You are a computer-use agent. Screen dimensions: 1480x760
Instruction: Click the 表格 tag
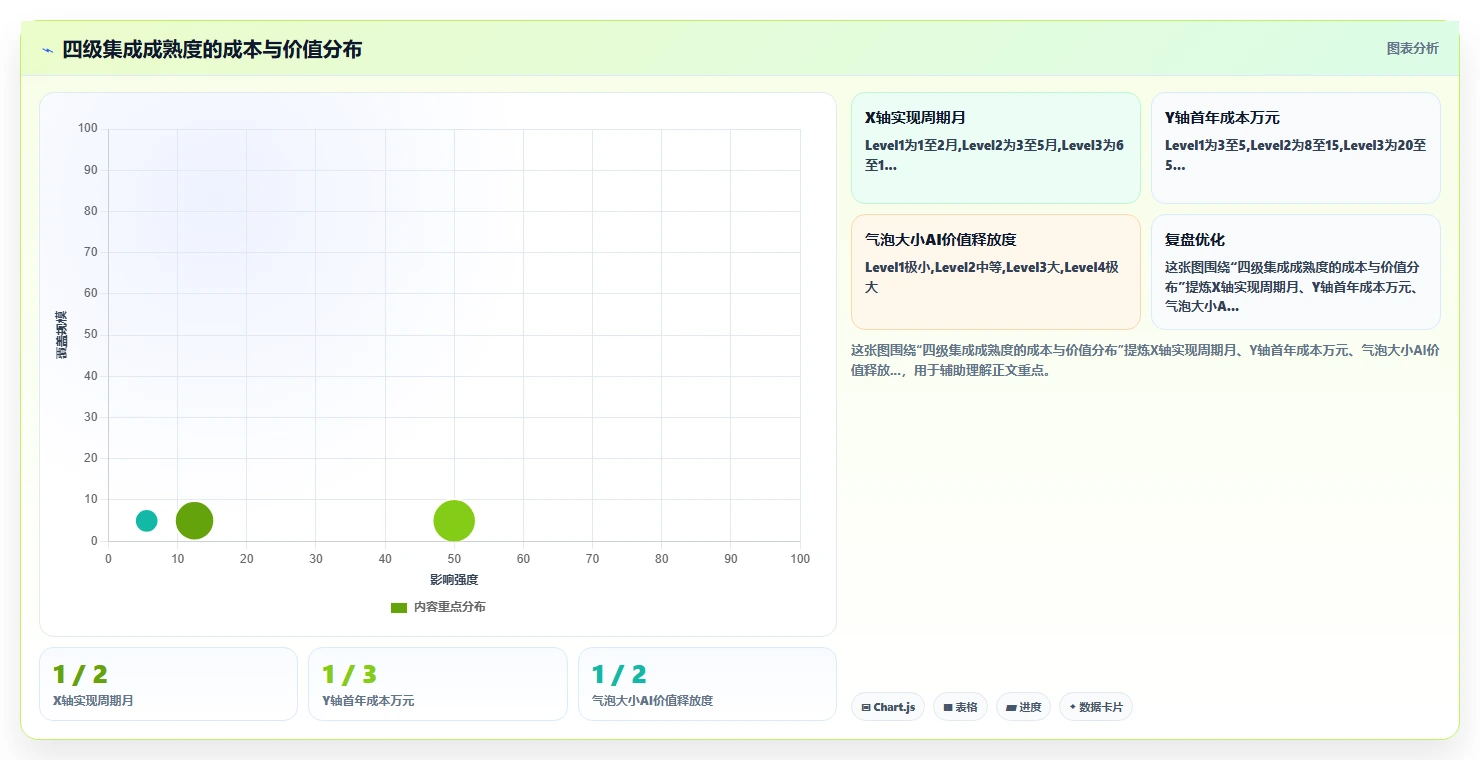click(960, 707)
